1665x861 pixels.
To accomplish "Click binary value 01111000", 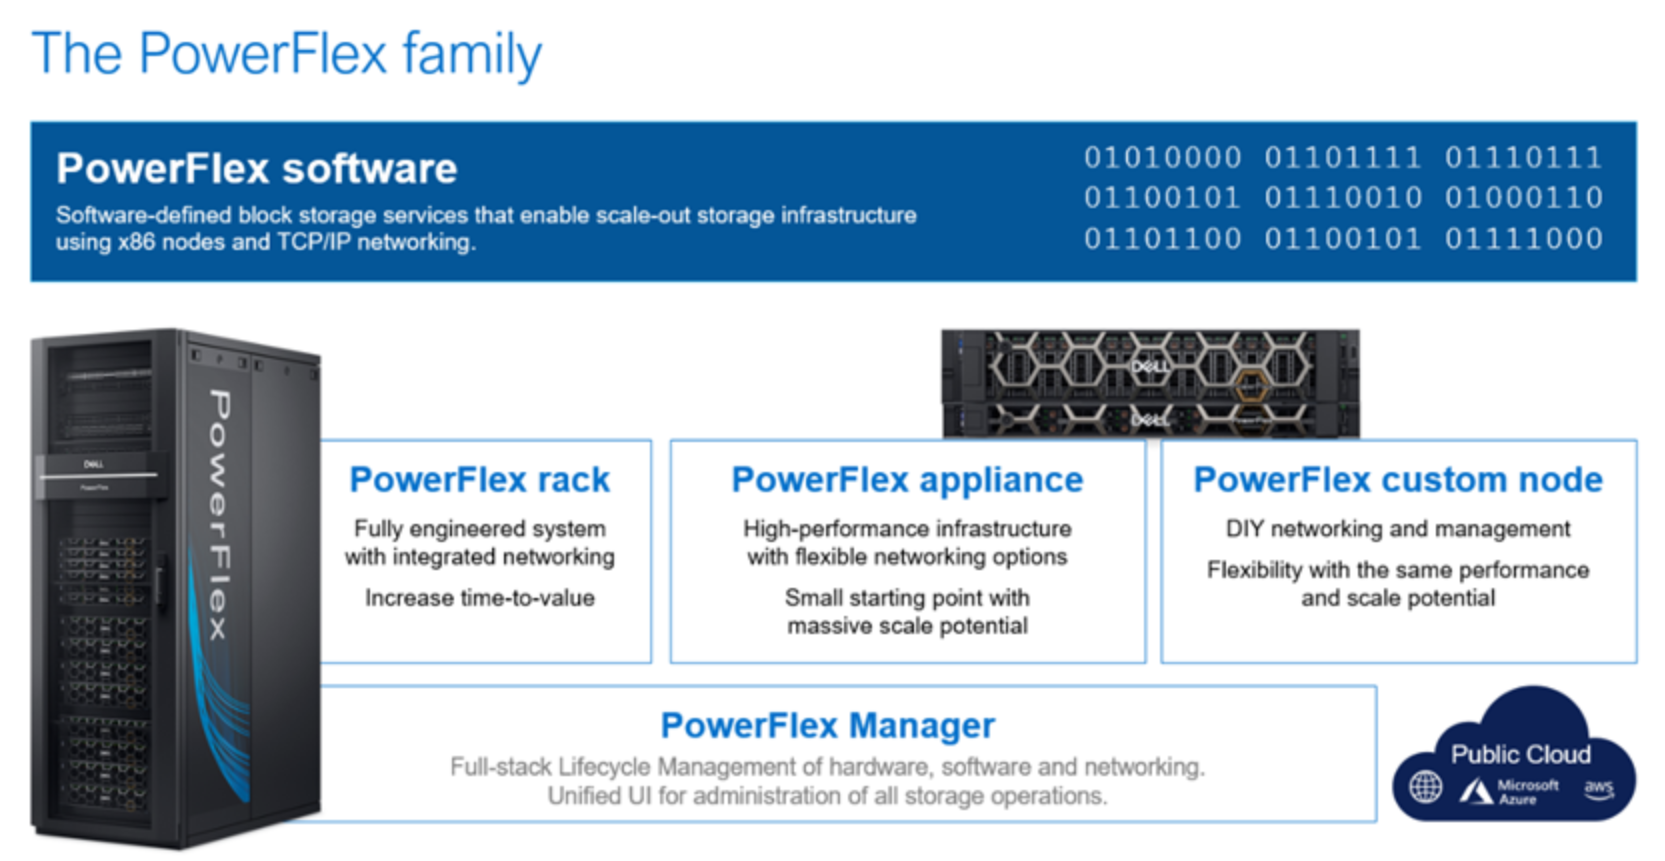I will pos(1523,238).
